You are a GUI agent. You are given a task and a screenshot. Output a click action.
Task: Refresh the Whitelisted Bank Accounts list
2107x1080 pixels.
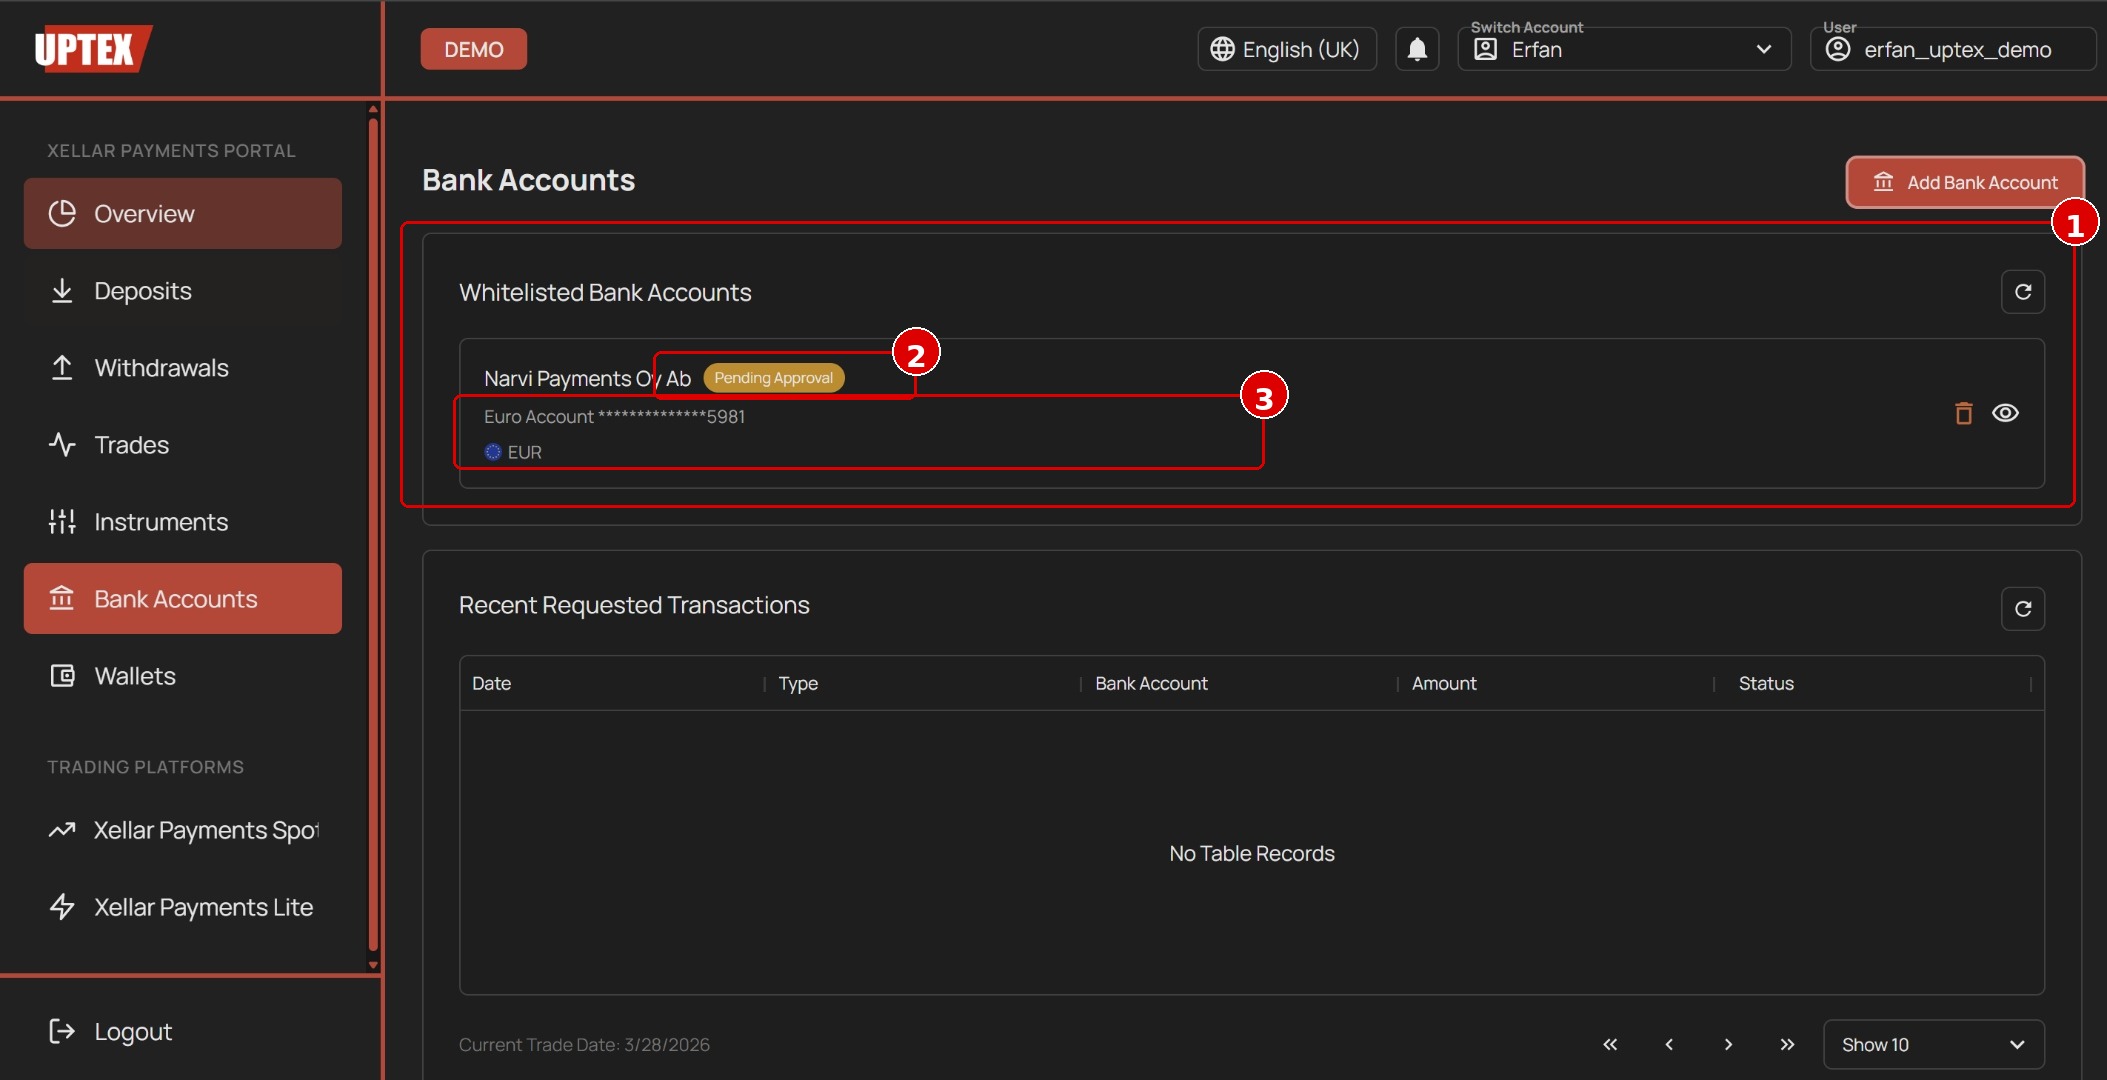tap(2022, 292)
